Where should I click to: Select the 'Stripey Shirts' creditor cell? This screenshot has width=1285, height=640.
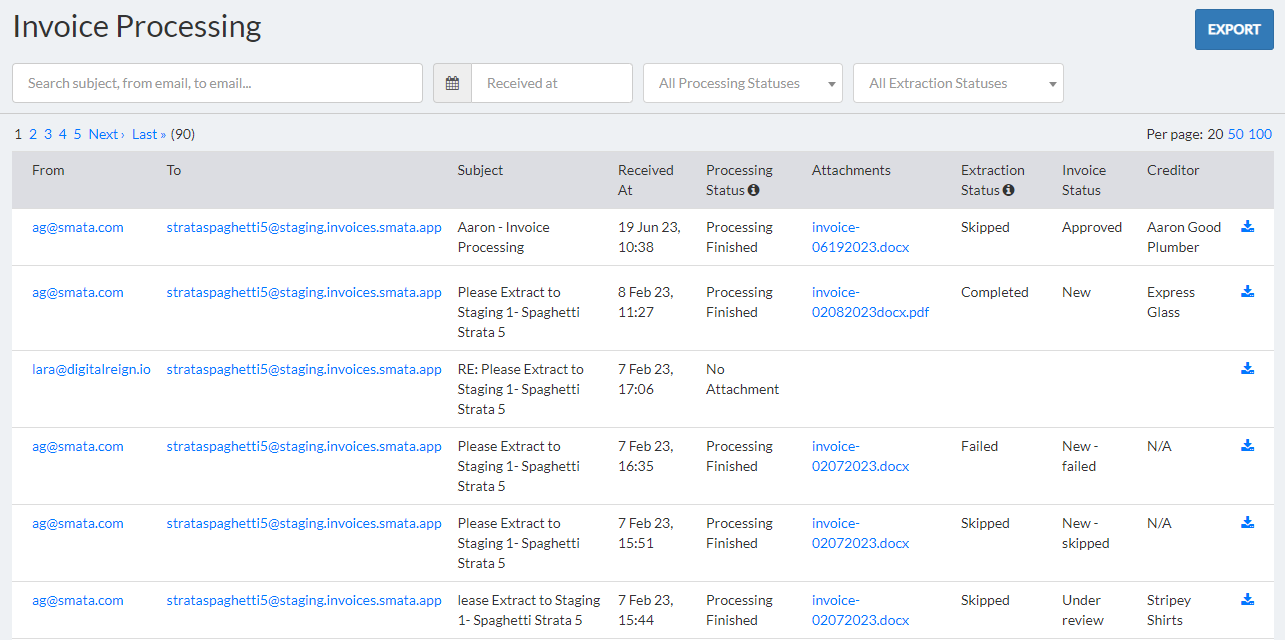[x=1169, y=610]
